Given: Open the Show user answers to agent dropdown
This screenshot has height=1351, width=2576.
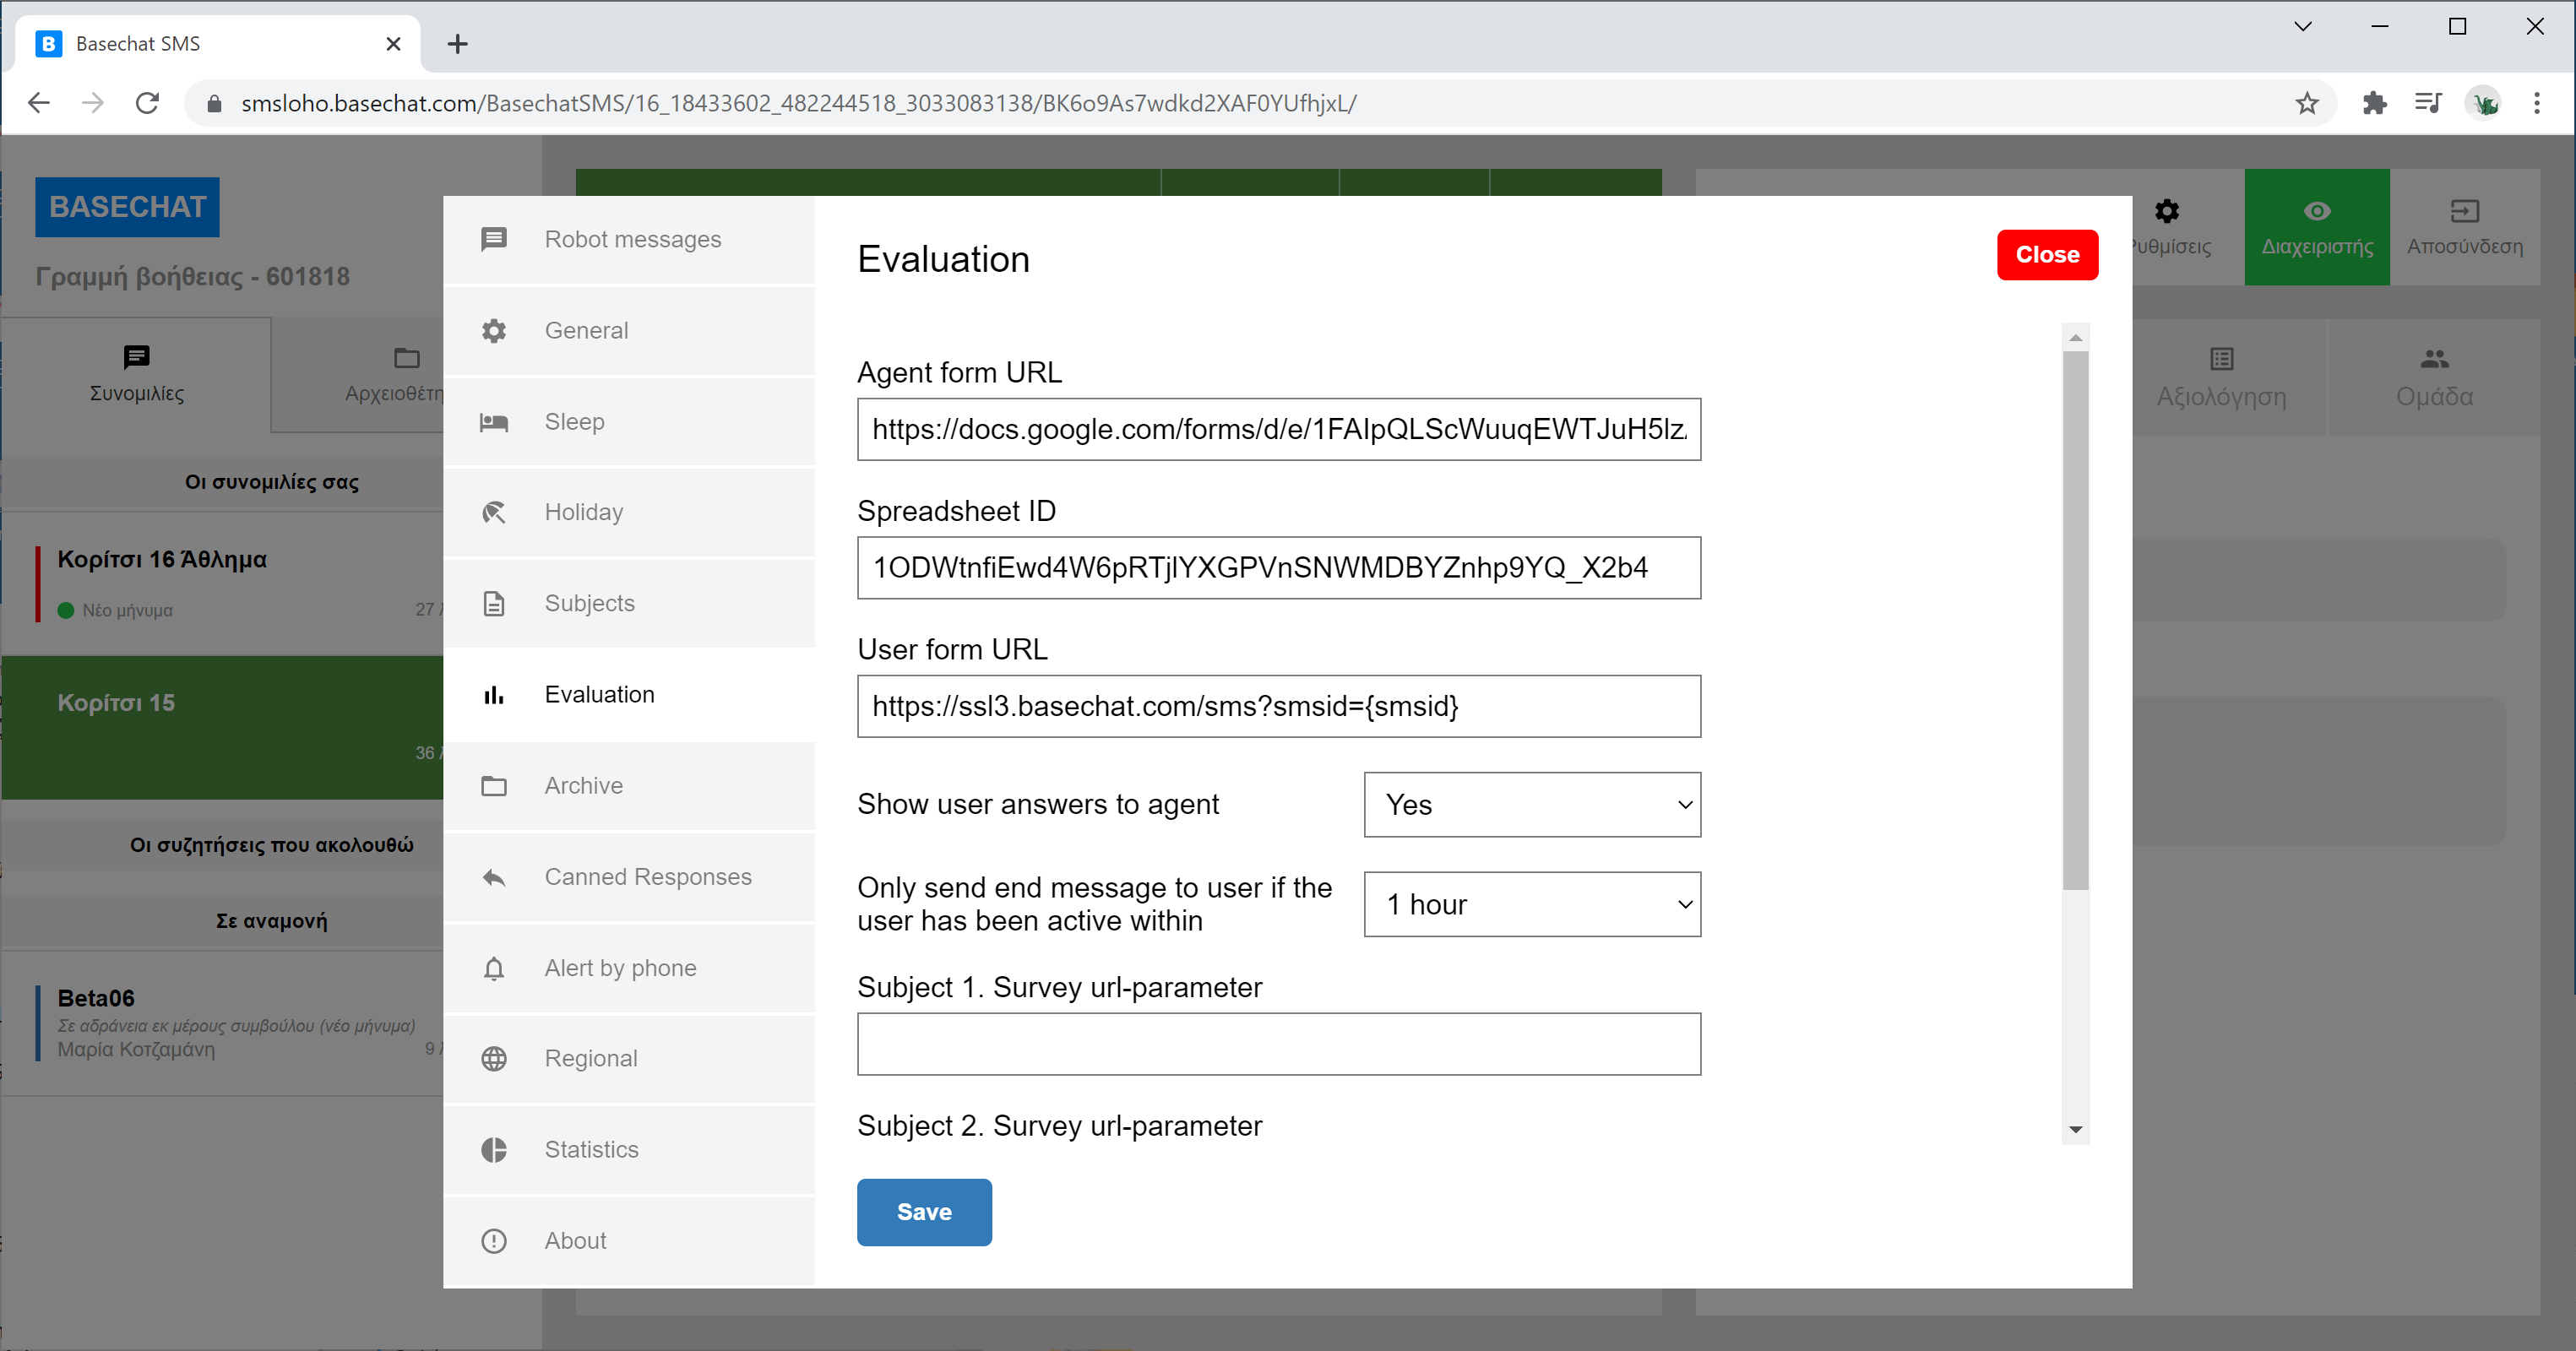Looking at the screenshot, I should 1531,804.
